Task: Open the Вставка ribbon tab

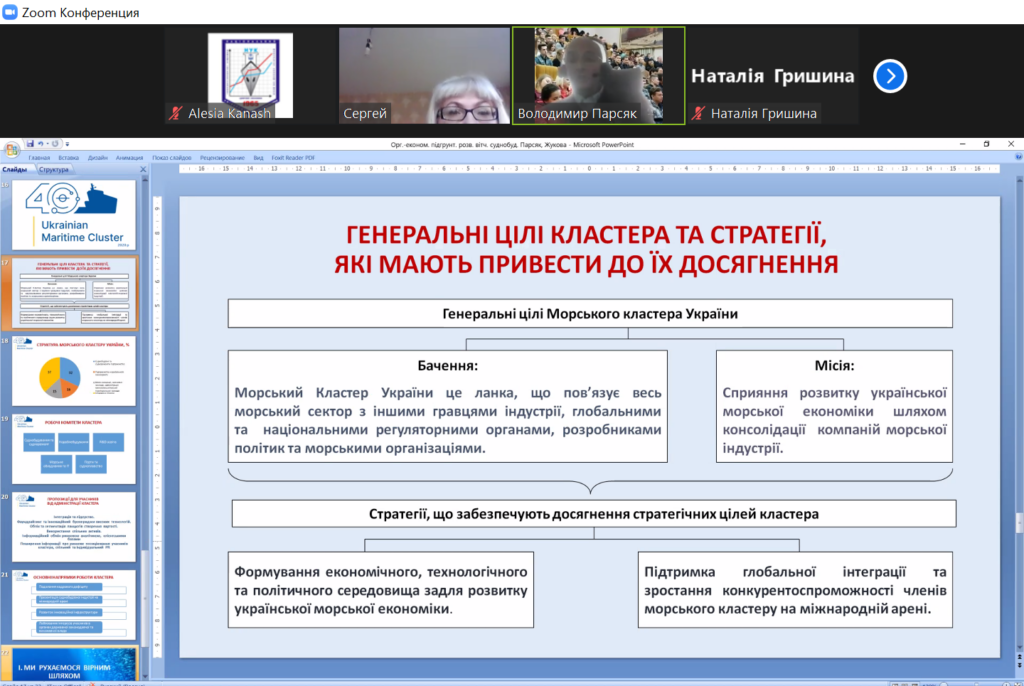Action: (x=68, y=158)
